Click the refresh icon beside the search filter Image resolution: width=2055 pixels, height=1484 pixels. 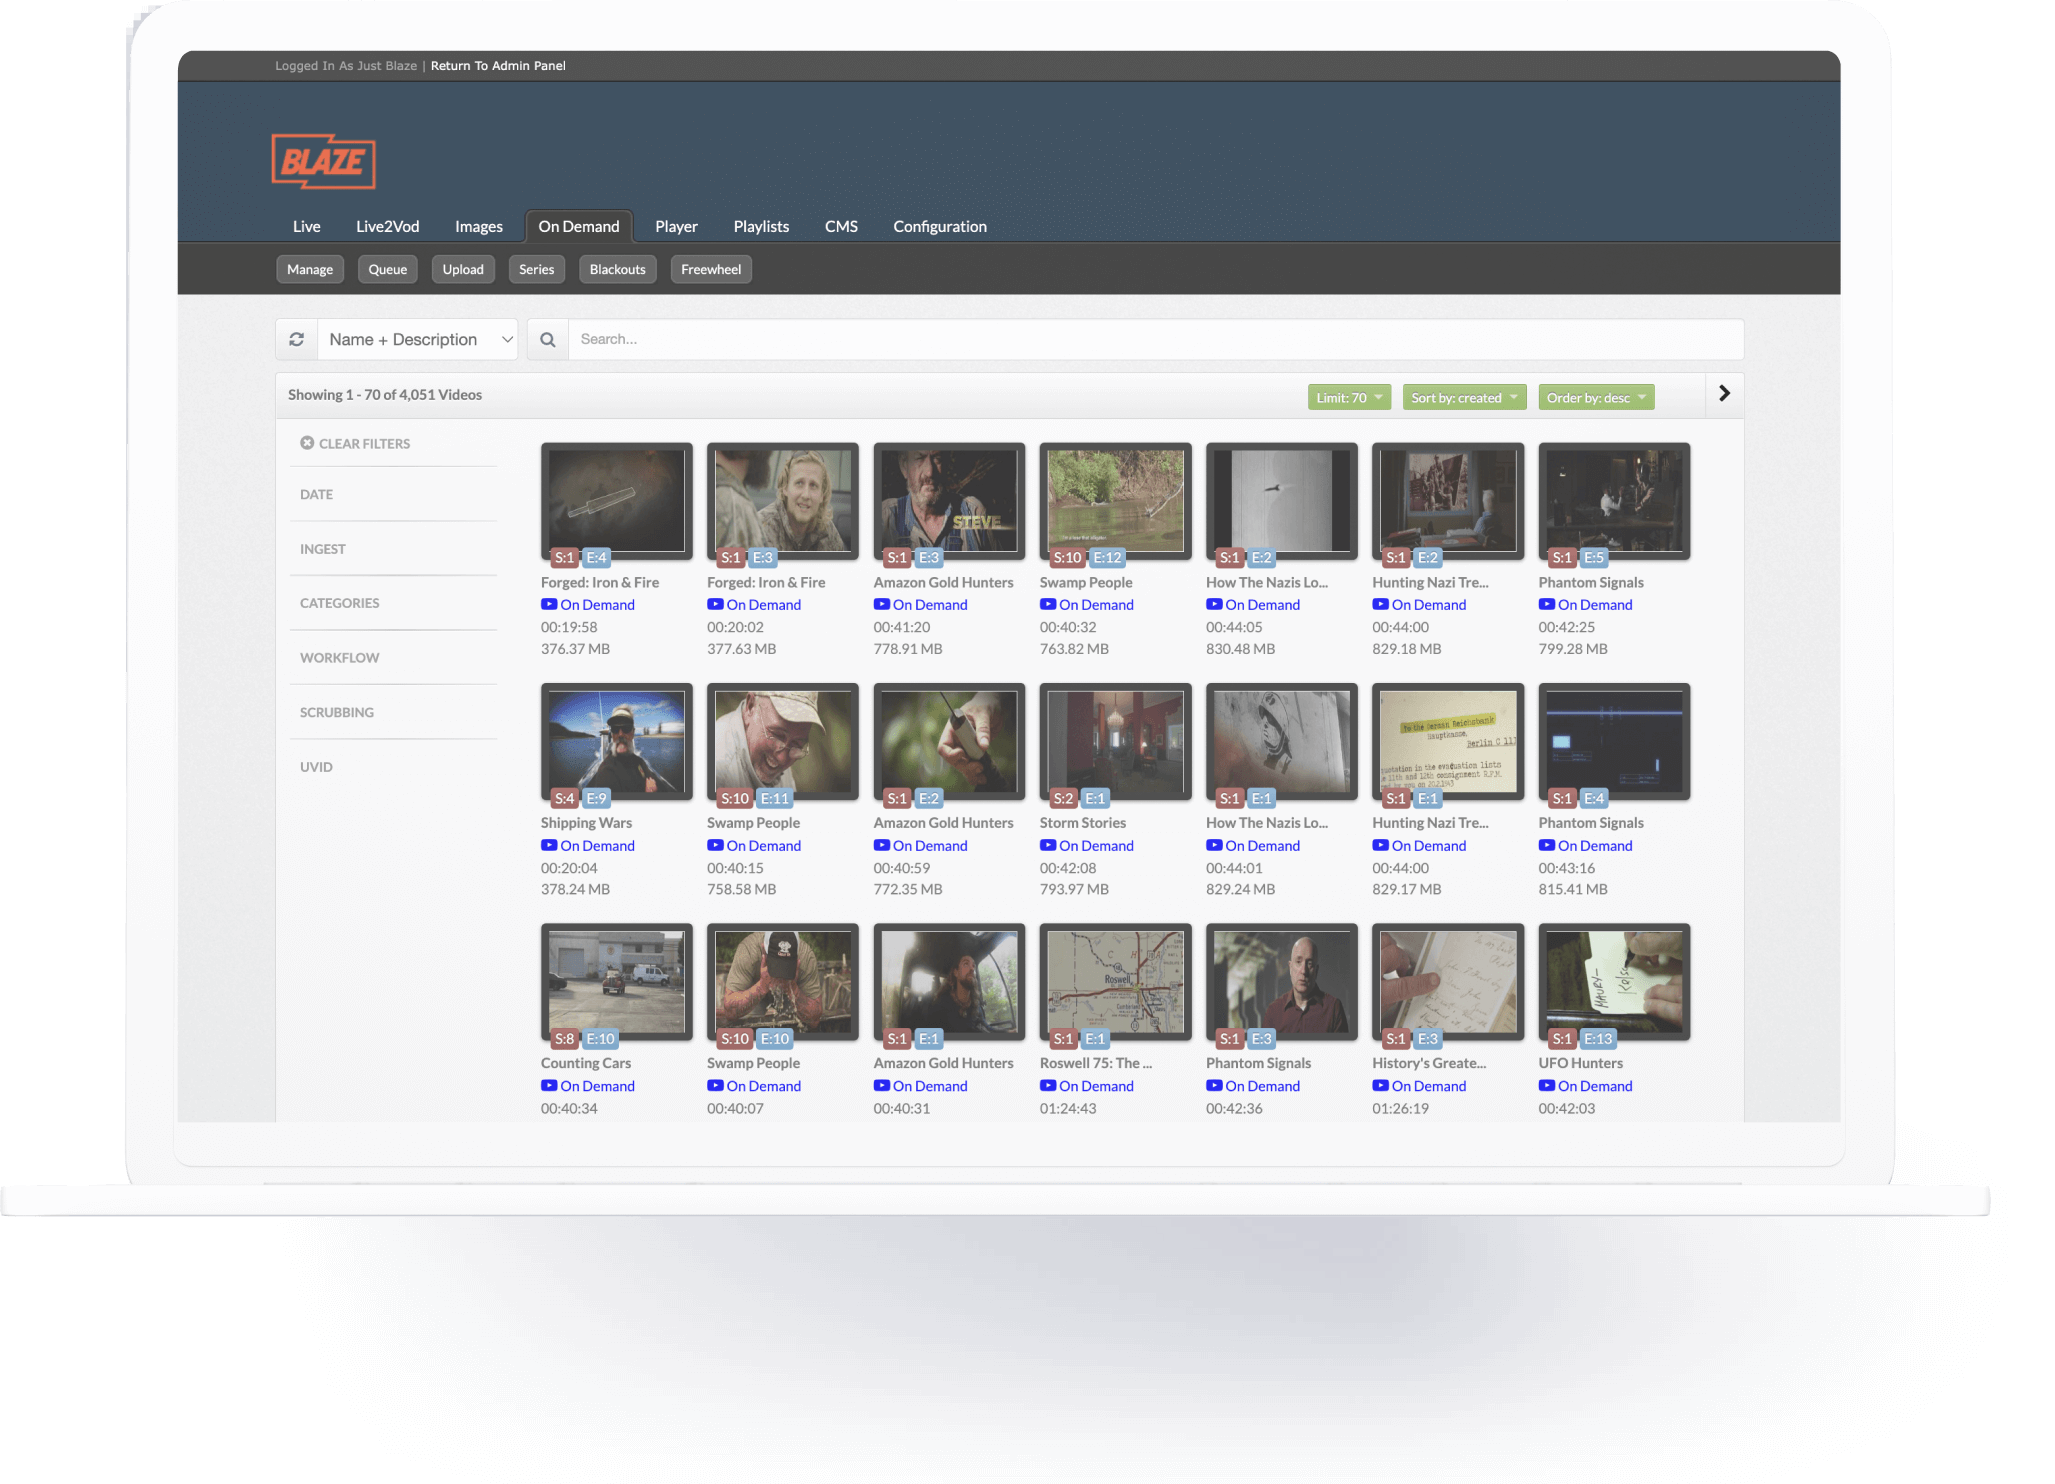(x=297, y=340)
